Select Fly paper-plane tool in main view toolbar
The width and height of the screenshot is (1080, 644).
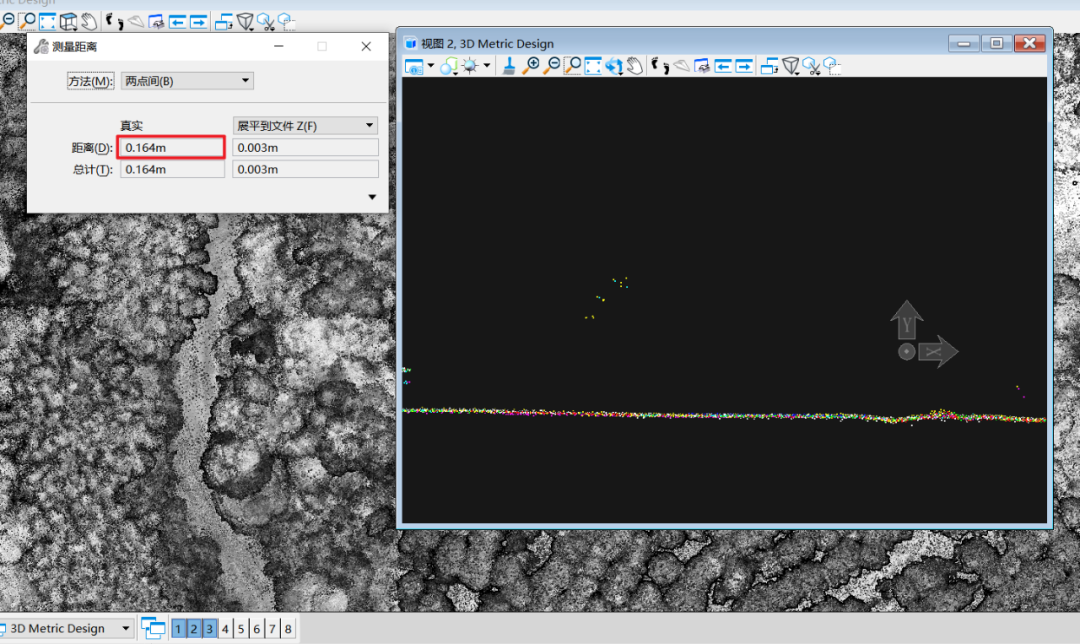[135, 22]
